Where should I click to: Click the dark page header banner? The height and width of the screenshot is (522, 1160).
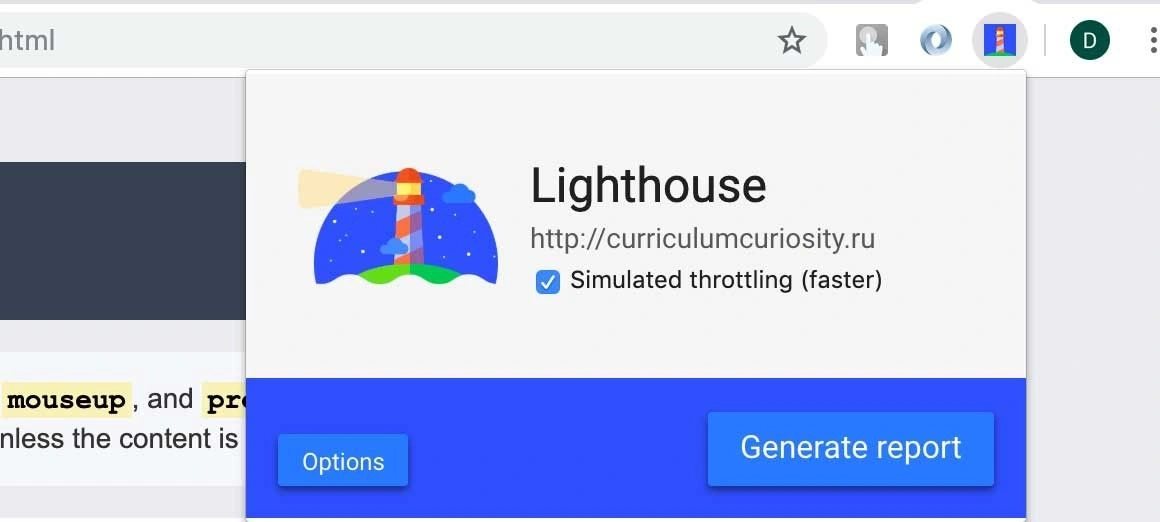[x=123, y=241]
